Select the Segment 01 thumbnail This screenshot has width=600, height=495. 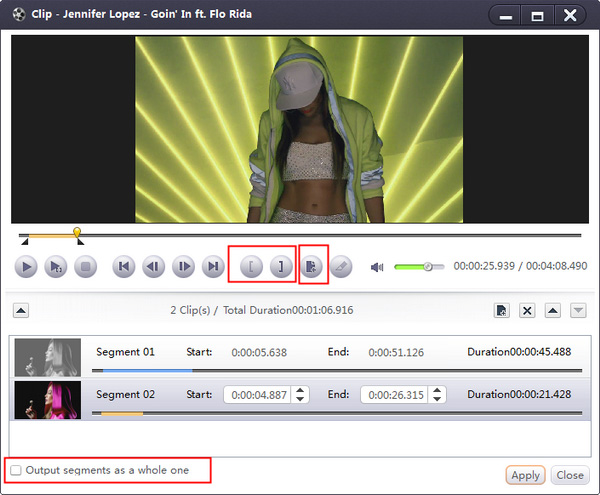click(48, 355)
